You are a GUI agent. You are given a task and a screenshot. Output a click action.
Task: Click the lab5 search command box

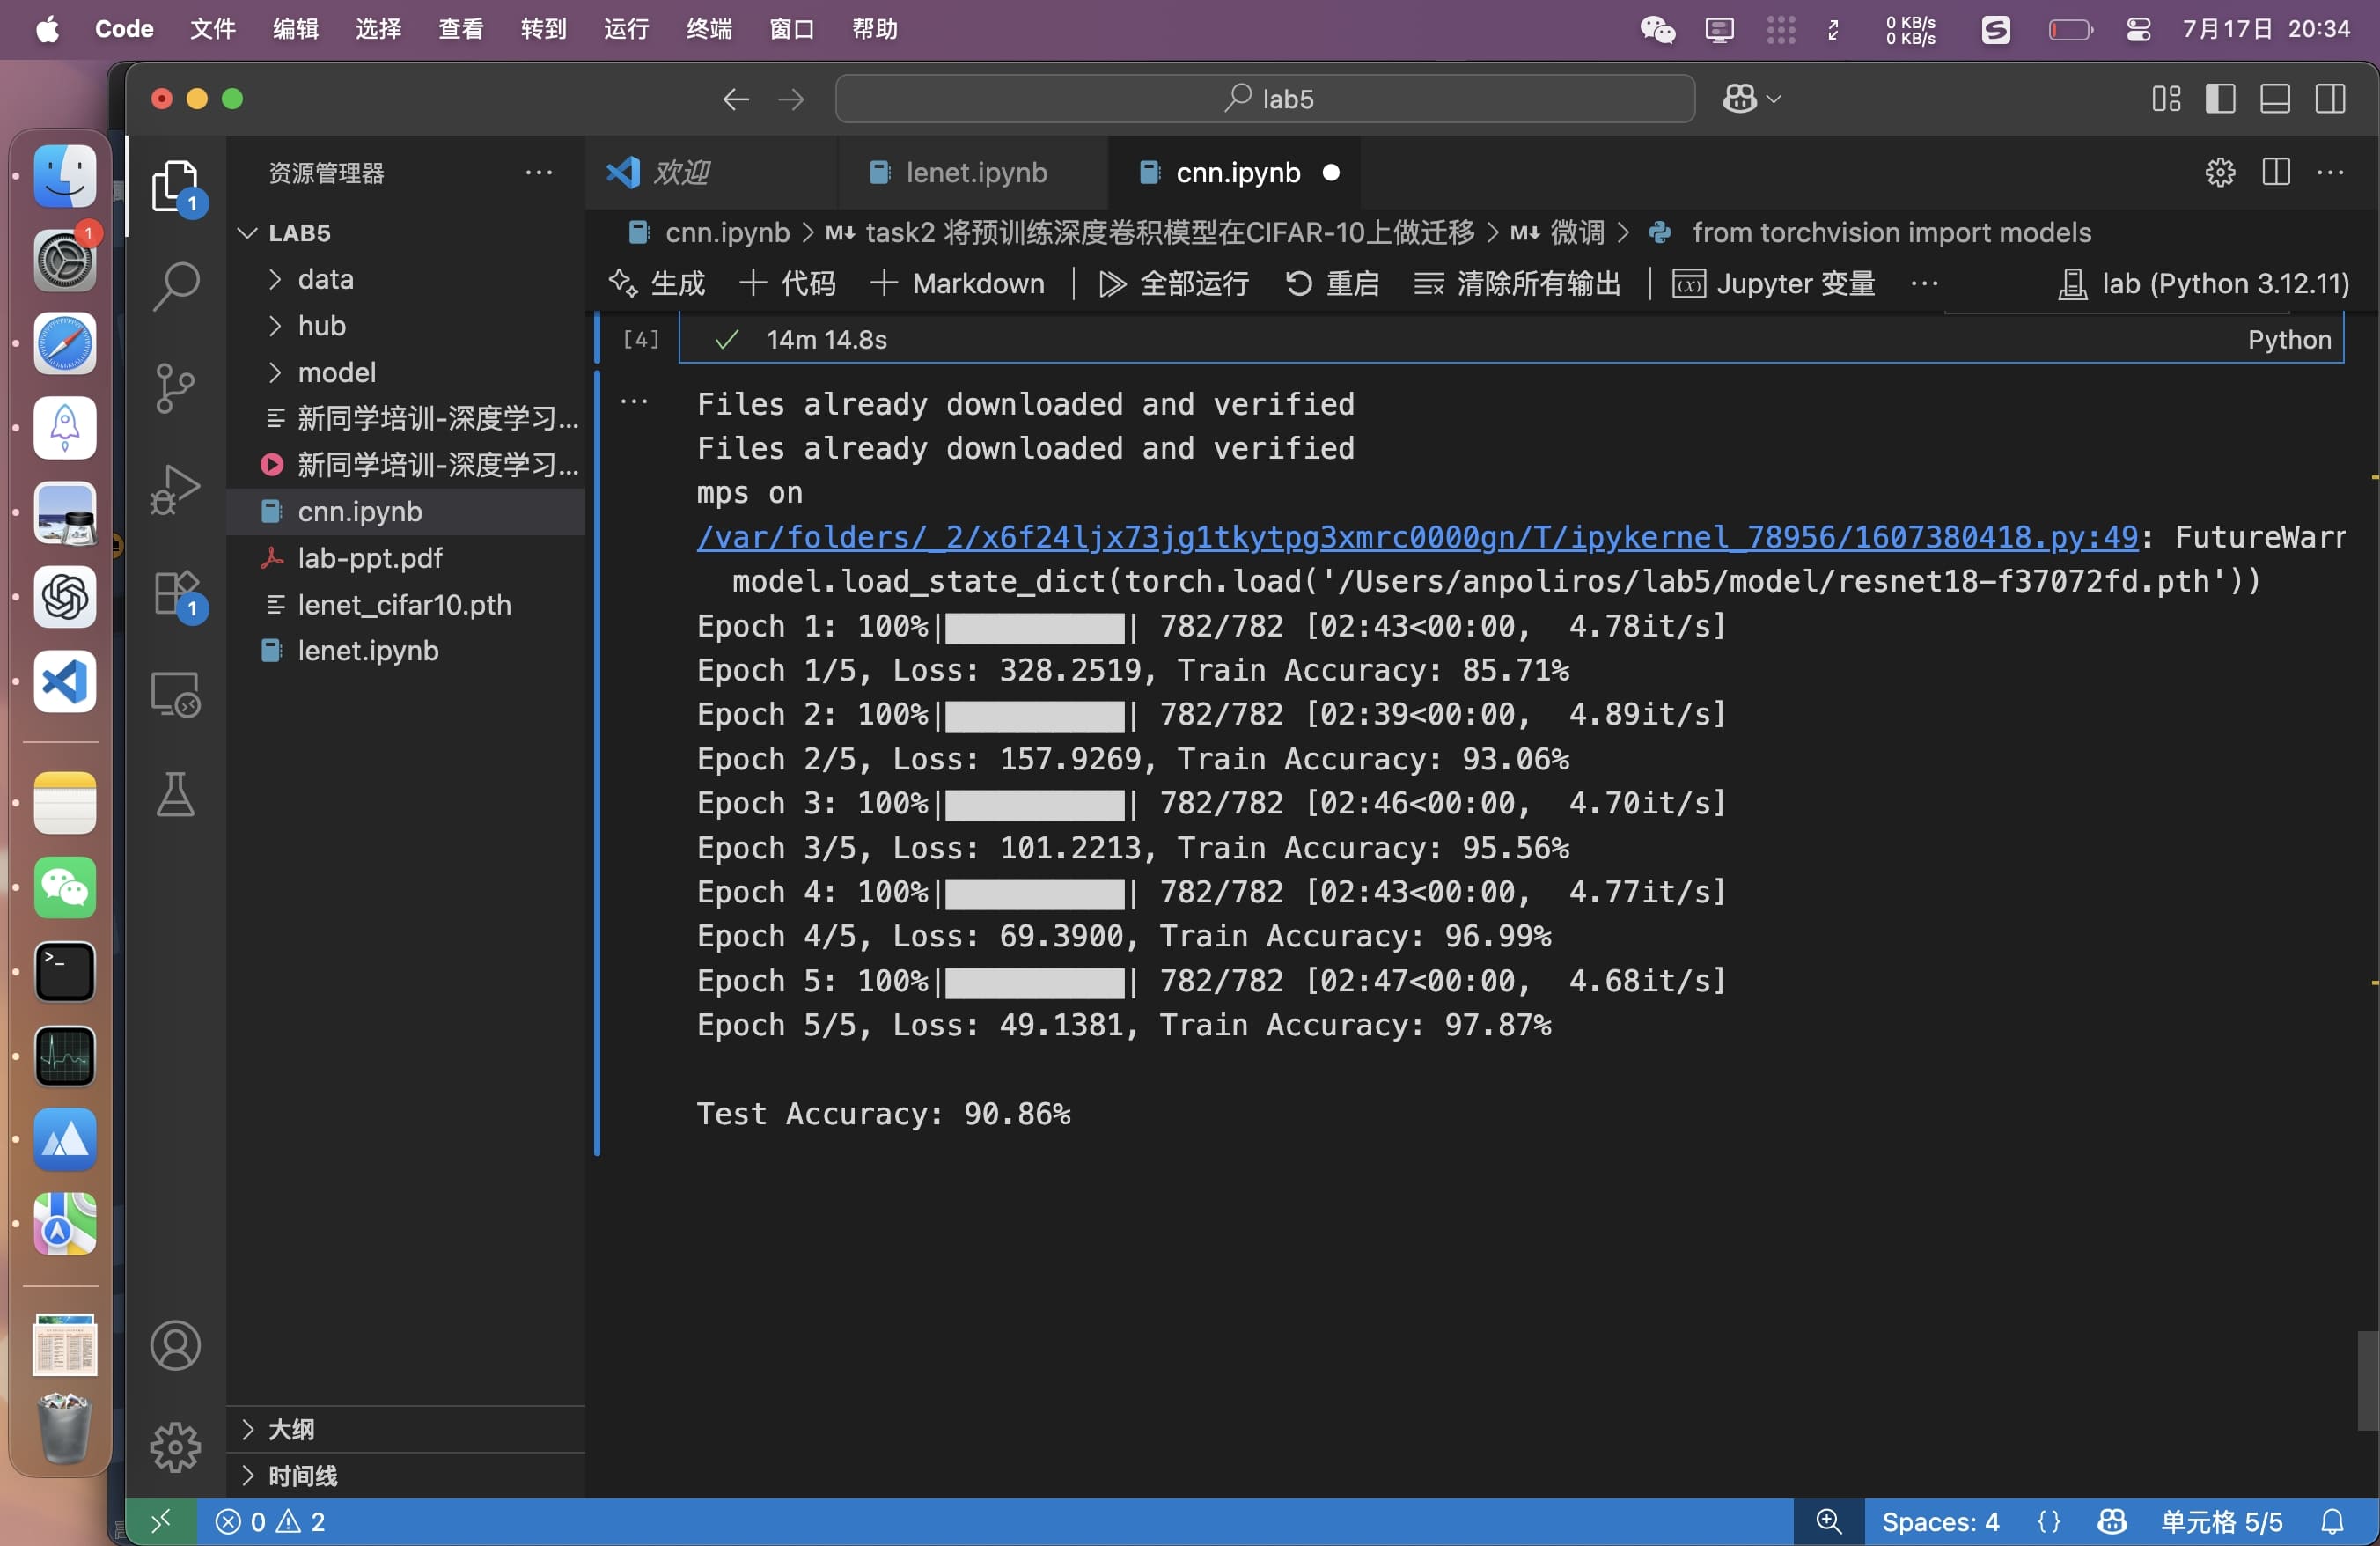coord(1265,99)
